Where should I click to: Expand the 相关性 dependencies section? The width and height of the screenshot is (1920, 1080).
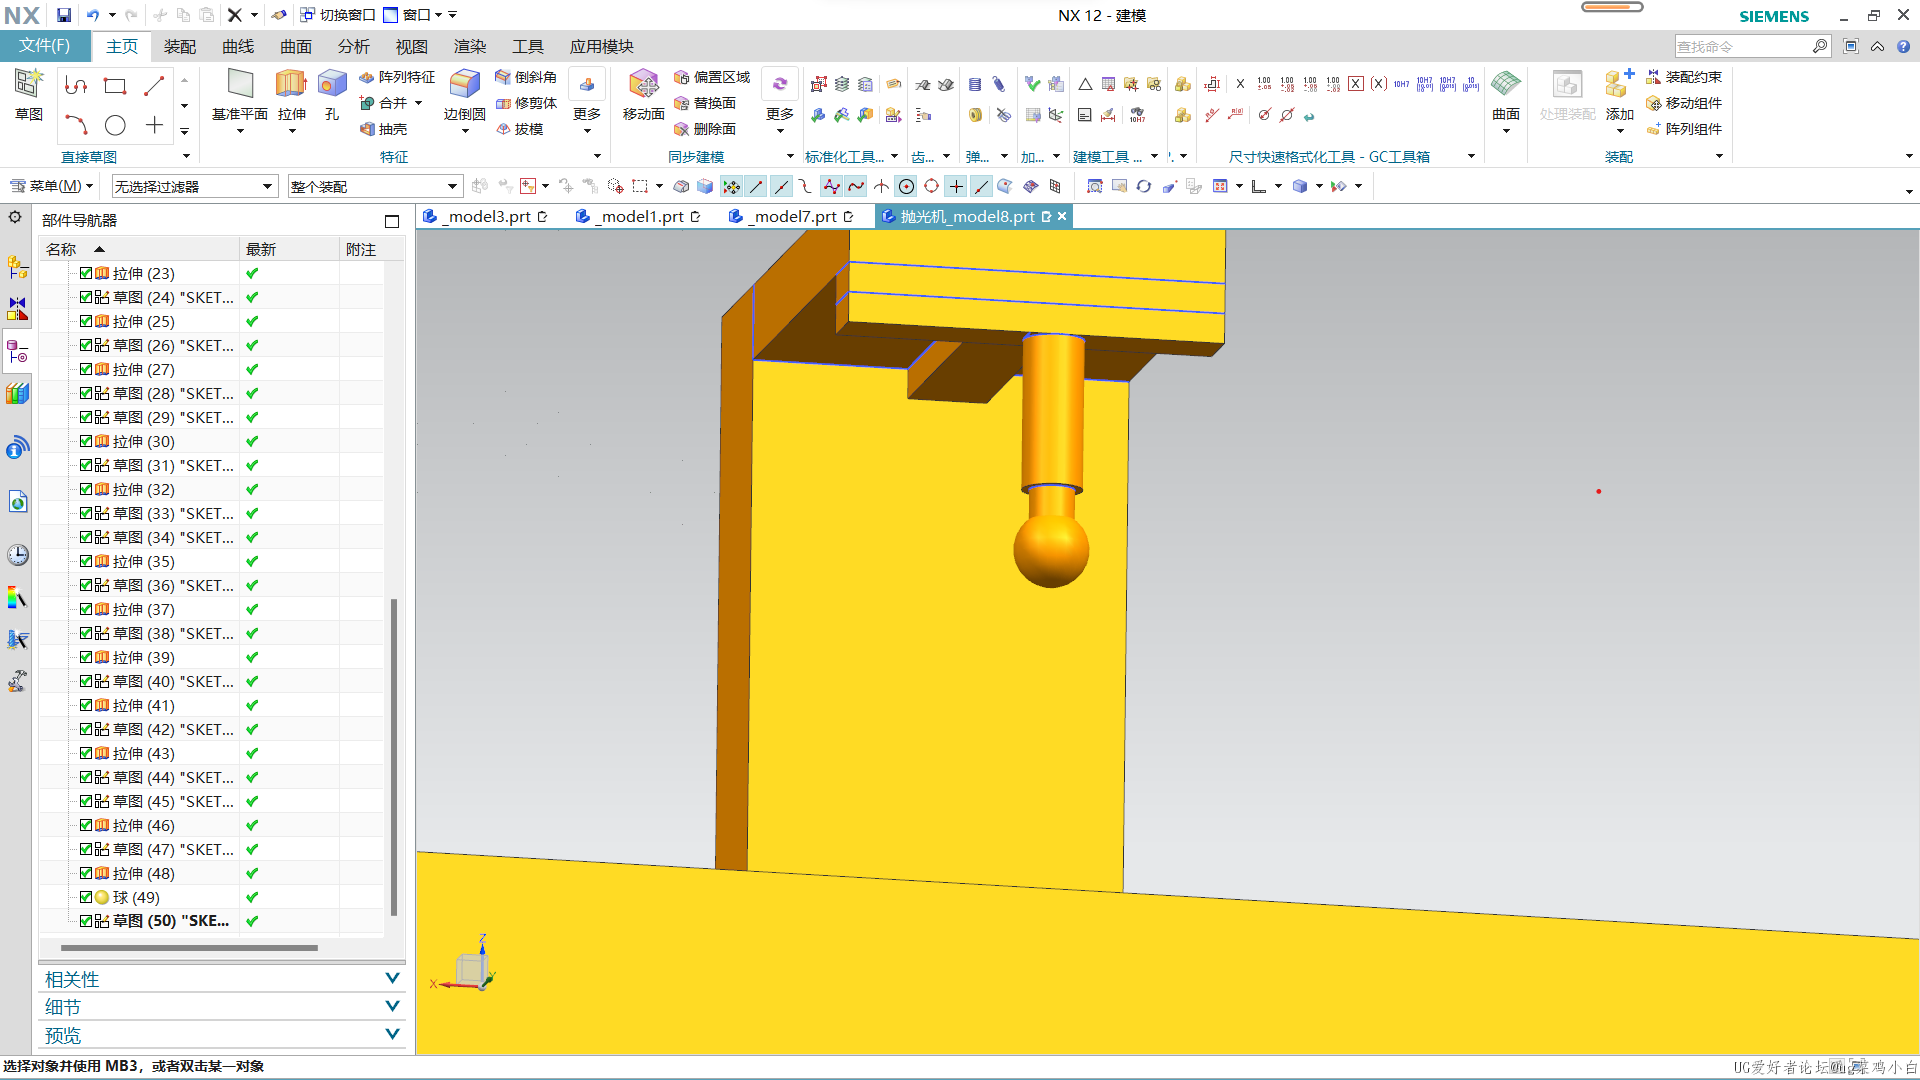(x=222, y=979)
